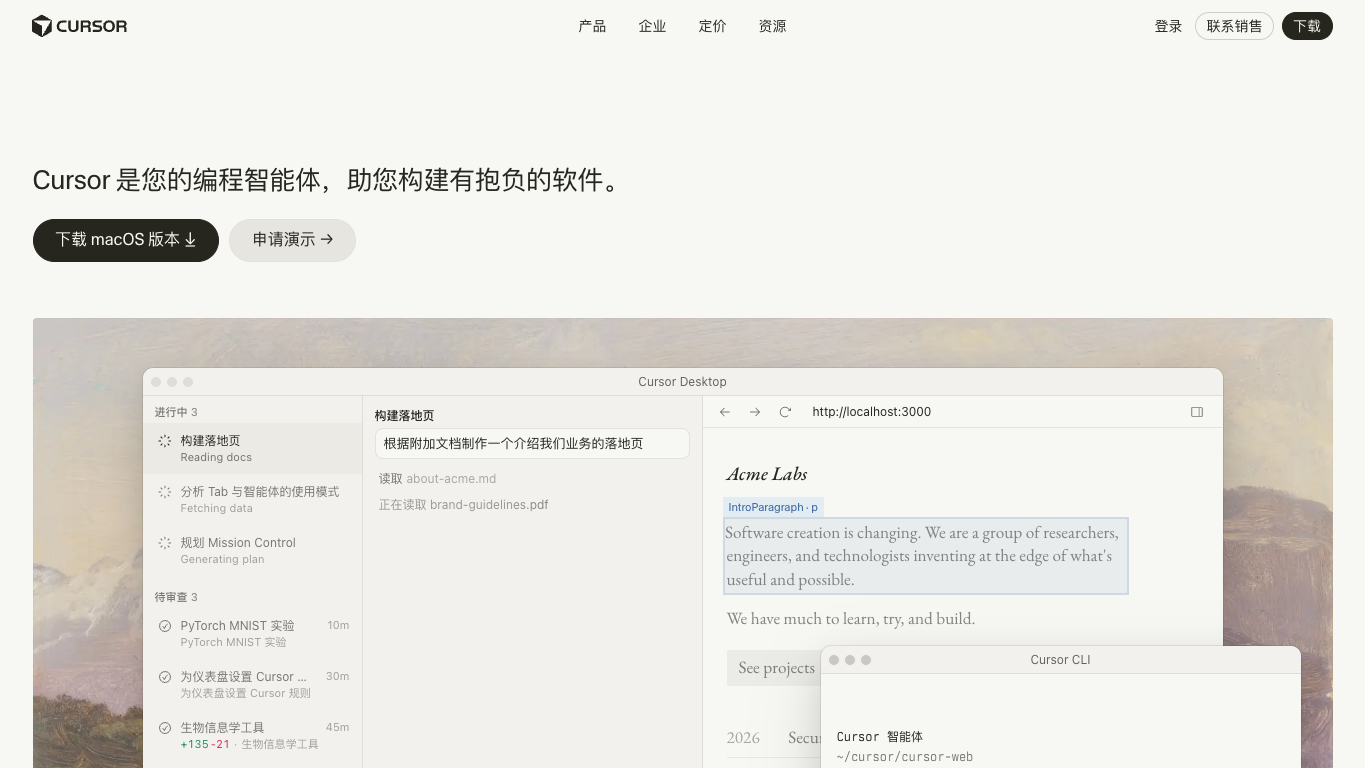This screenshot has width=1365, height=768.
Task: Toggle the side panel icon right of the URL bar
Action: (x=1197, y=412)
